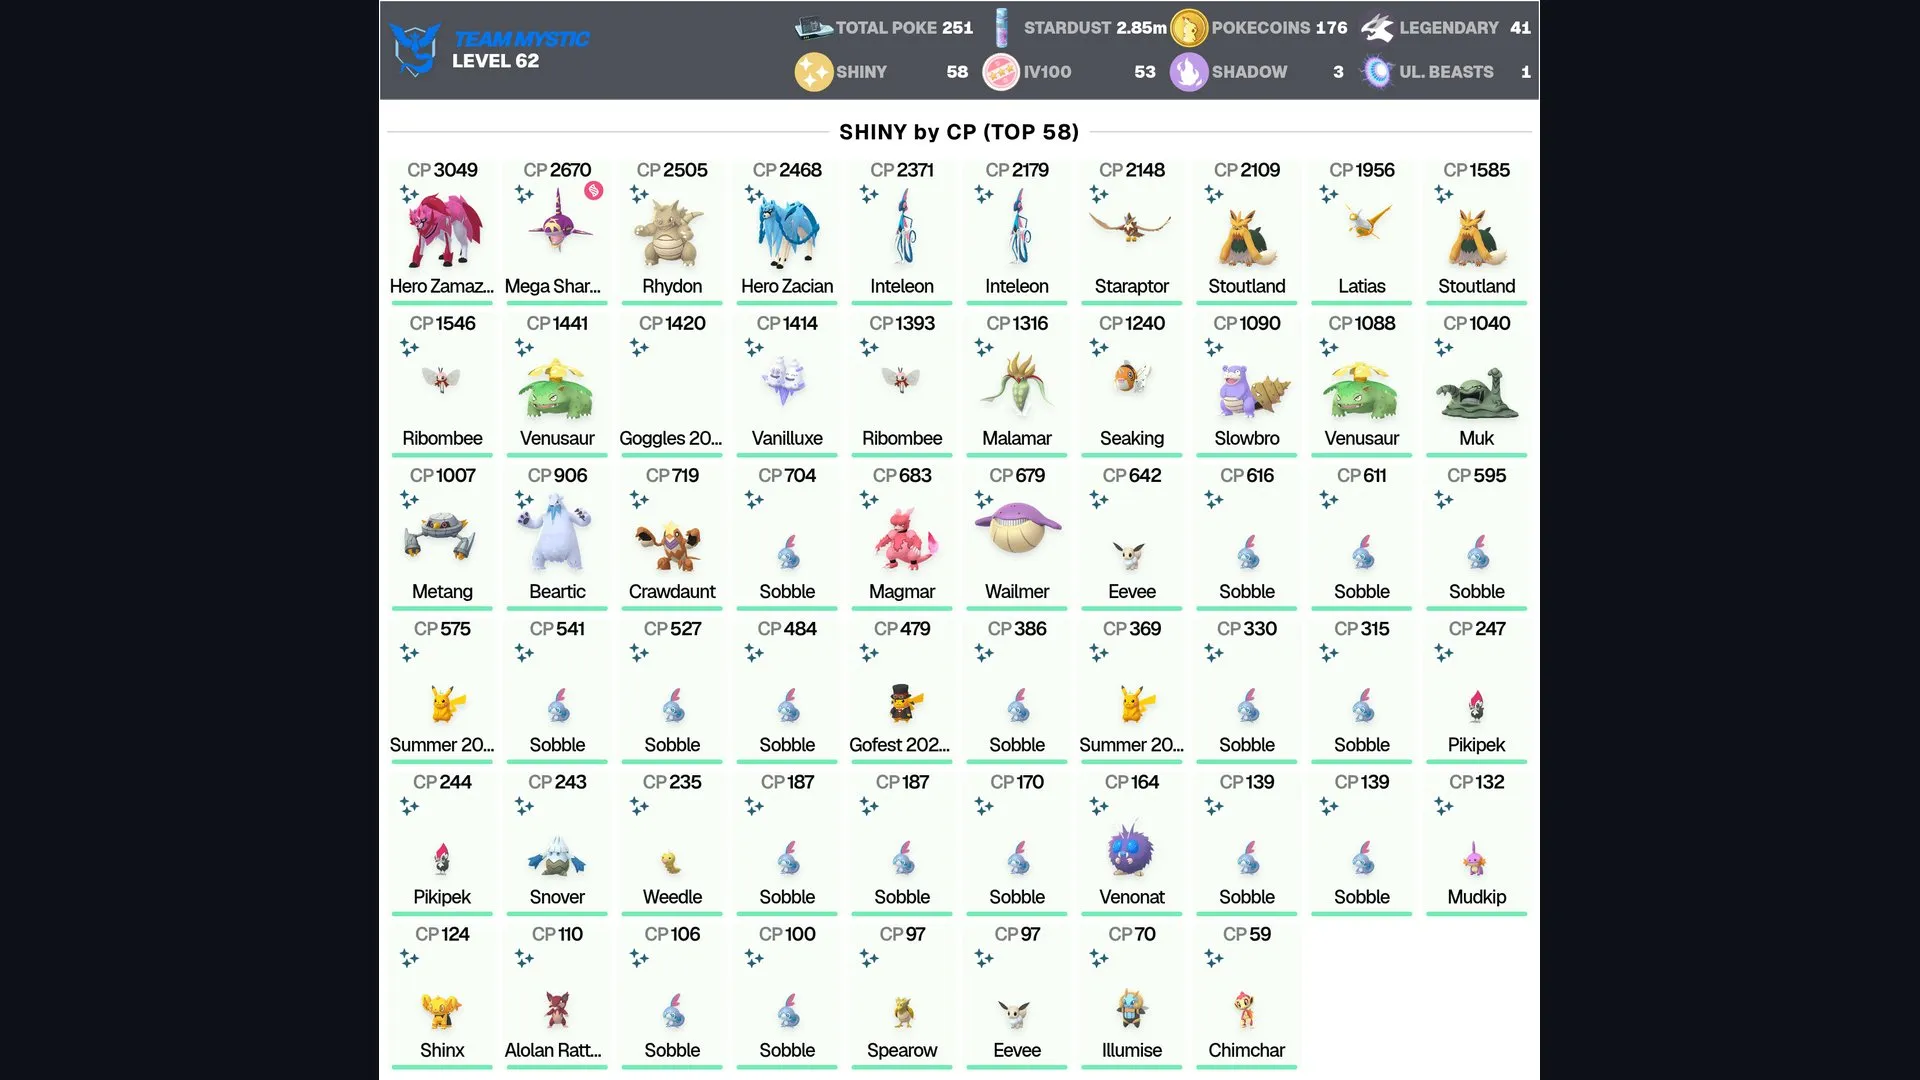Select the Seaking CP 1240 sprite
Viewport: 1920px width, 1080px height.
1132,378
